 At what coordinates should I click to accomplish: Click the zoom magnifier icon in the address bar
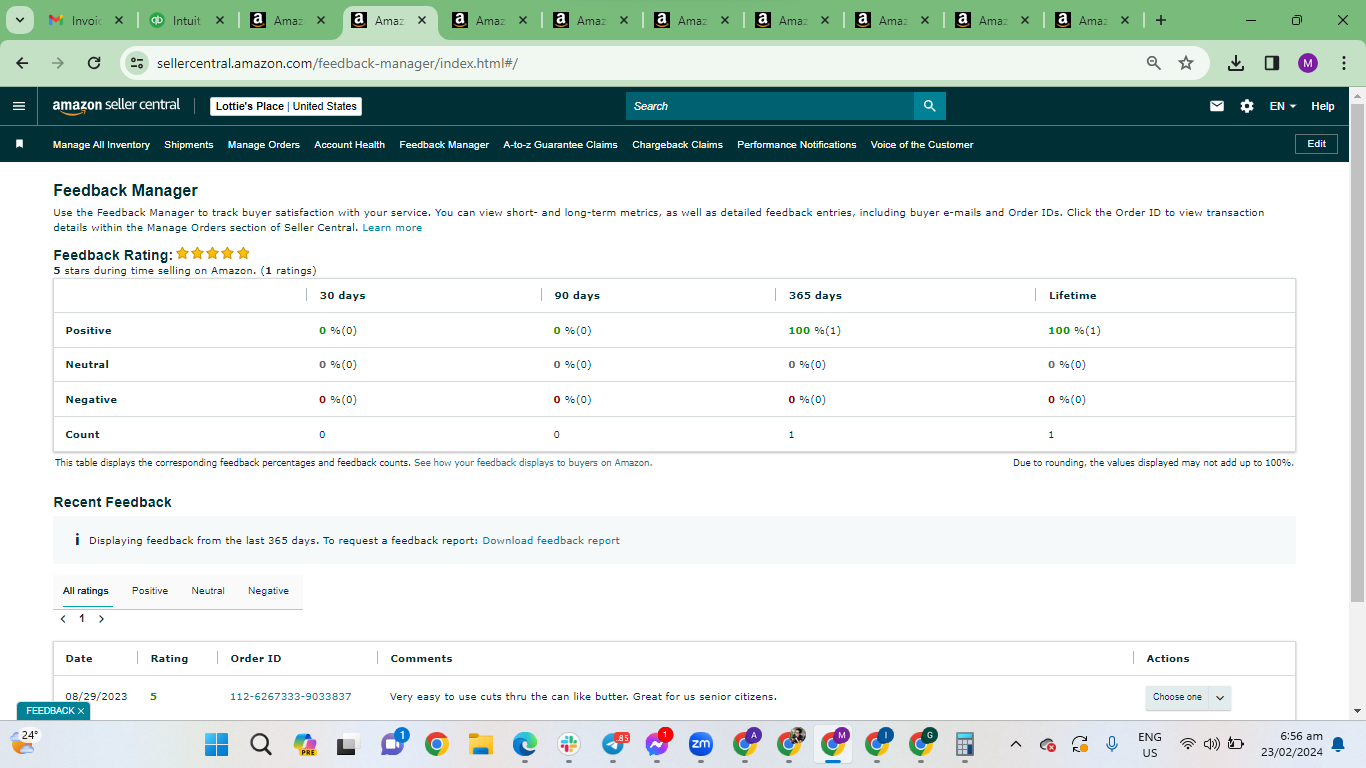(1154, 63)
